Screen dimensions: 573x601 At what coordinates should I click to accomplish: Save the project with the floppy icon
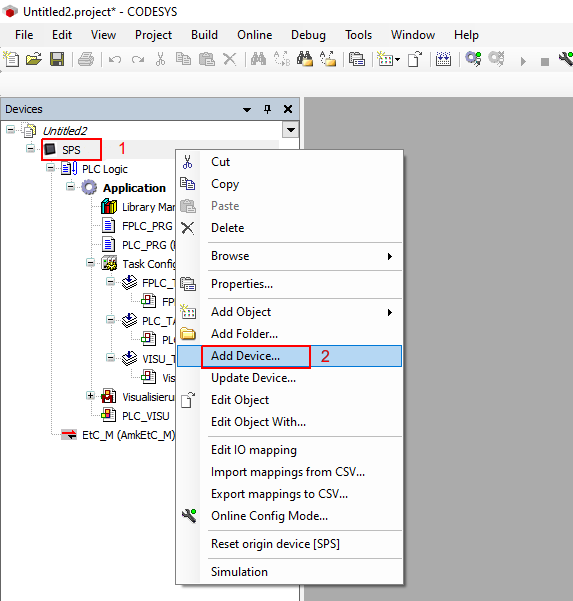point(57,59)
